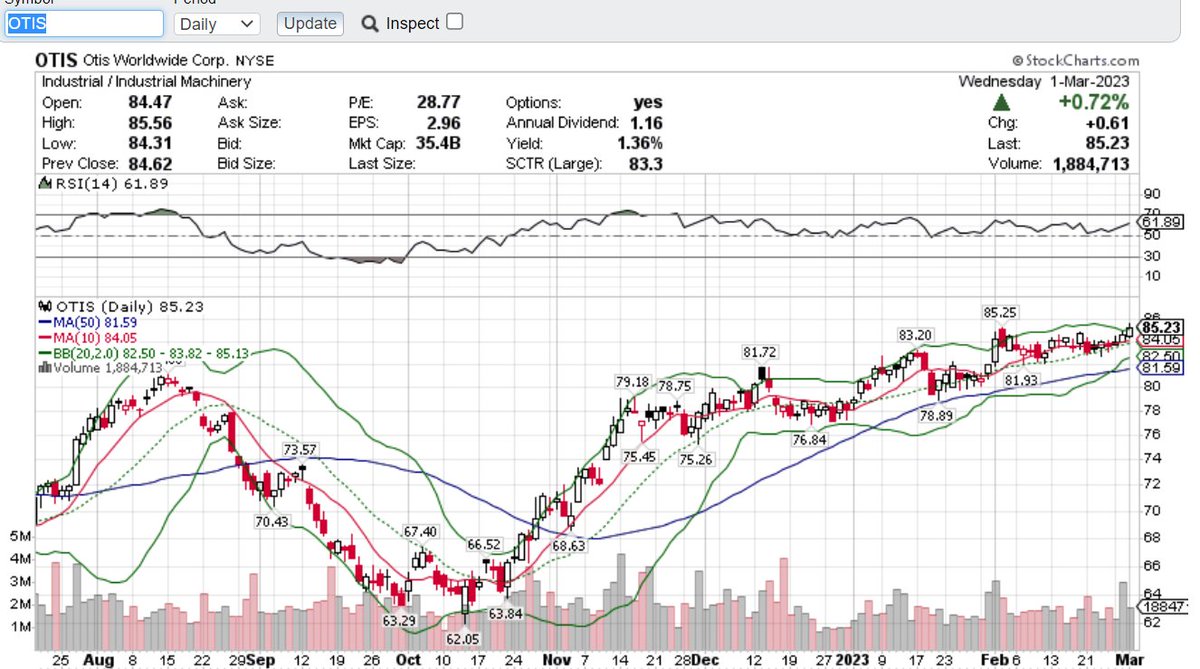Image resolution: width=1200 pixels, height=669 pixels.
Task: Click the RSI value tag 61.89 on axis
Action: point(1163,221)
